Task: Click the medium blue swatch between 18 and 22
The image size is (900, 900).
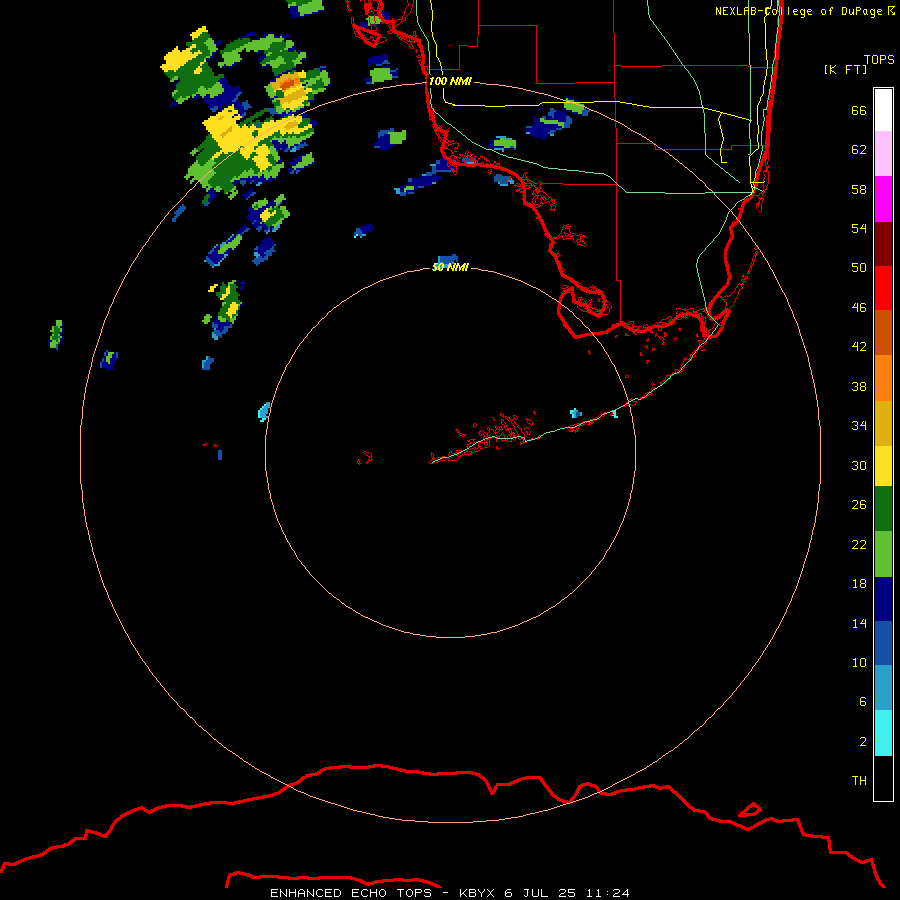Action: coord(883,643)
